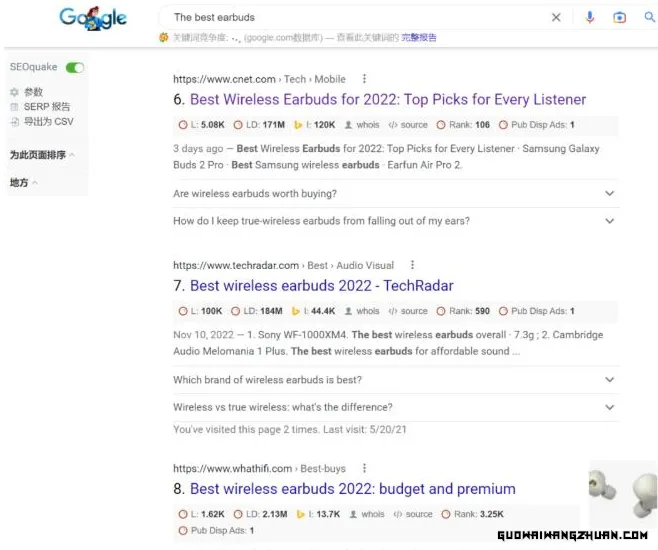The height and width of the screenshot is (550, 658).
Task: Click Pub Disp Ads: 1 in the TechRadar row
Action: (537, 311)
